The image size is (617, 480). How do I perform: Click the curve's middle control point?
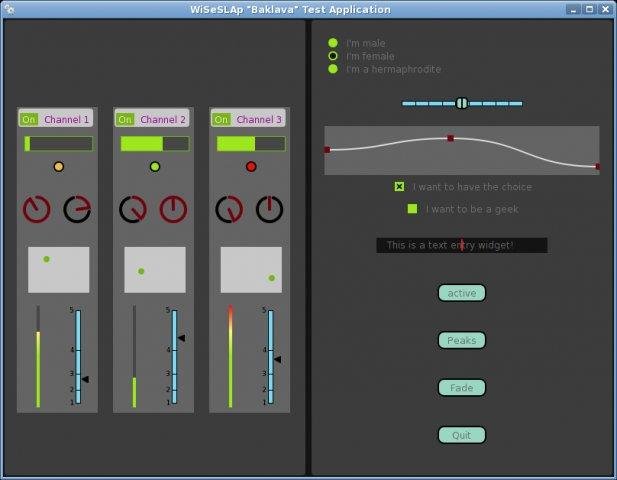[x=451, y=138]
